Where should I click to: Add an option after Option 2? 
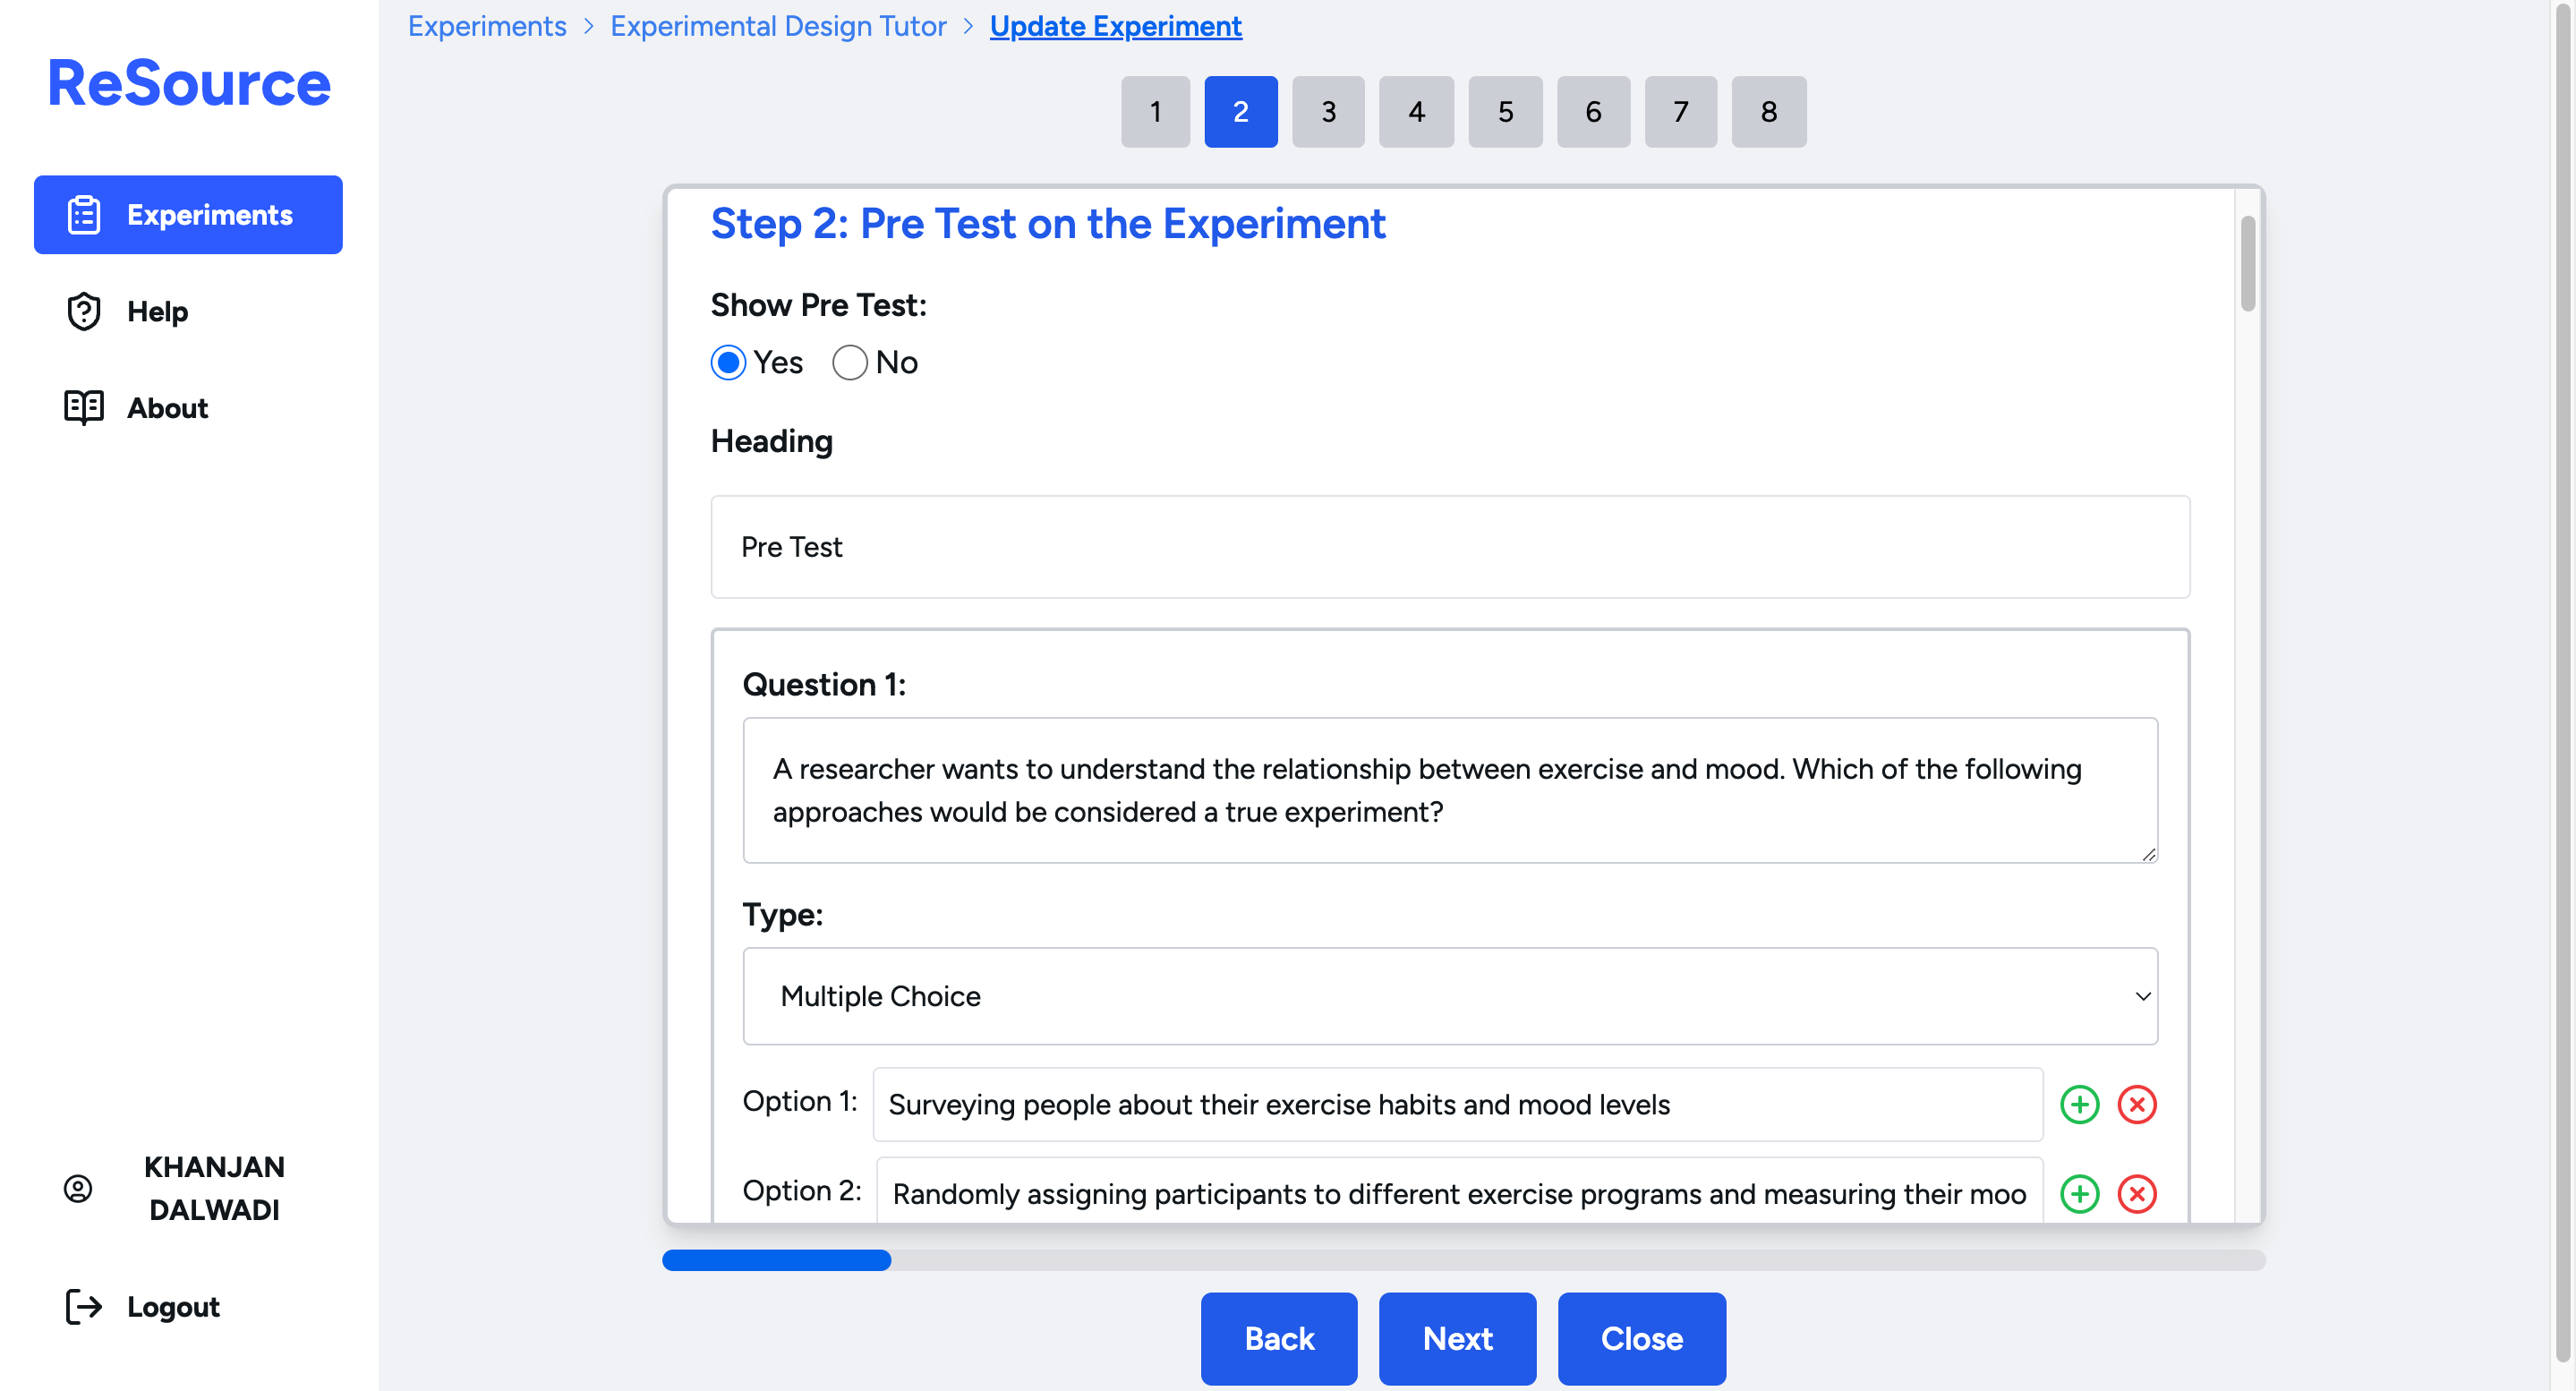click(x=2079, y=1193)
